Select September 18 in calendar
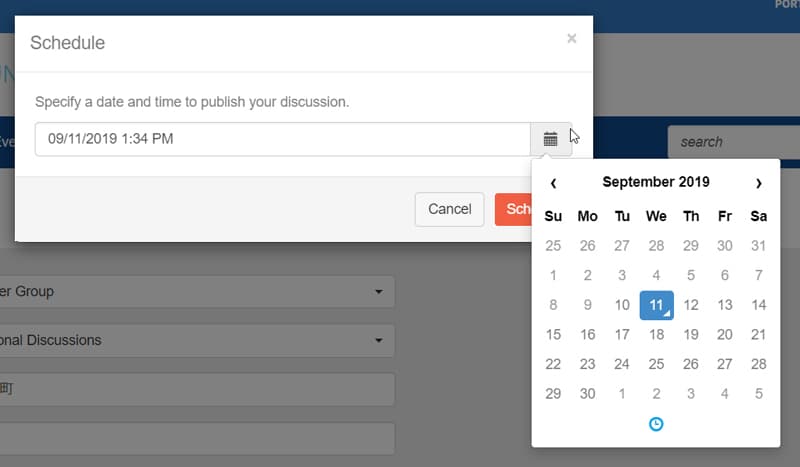The height and width of the screenshot is (467, 800). 656,335
